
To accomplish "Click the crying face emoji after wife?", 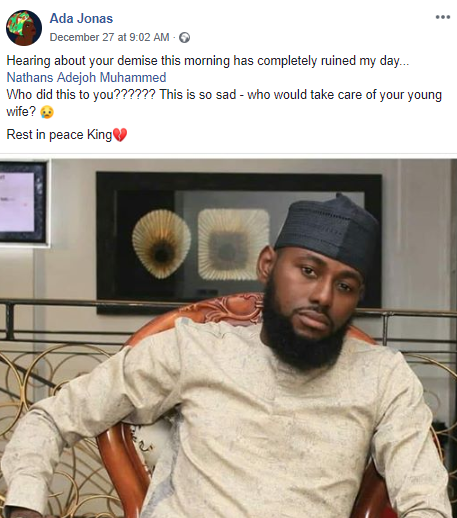I will 47,112.
